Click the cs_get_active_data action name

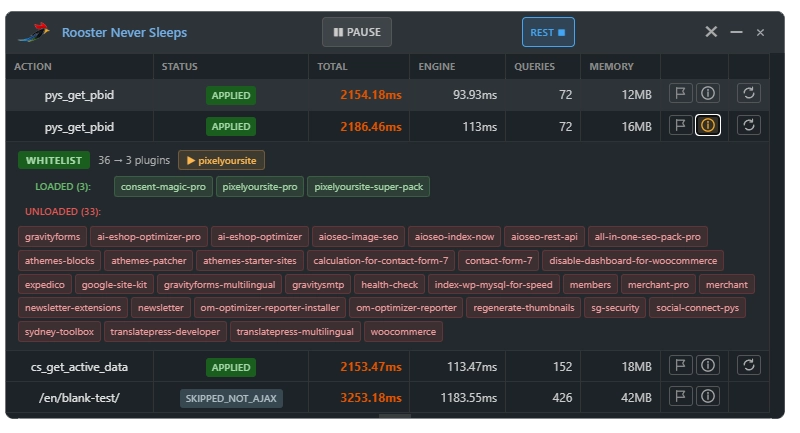(79, 367)
